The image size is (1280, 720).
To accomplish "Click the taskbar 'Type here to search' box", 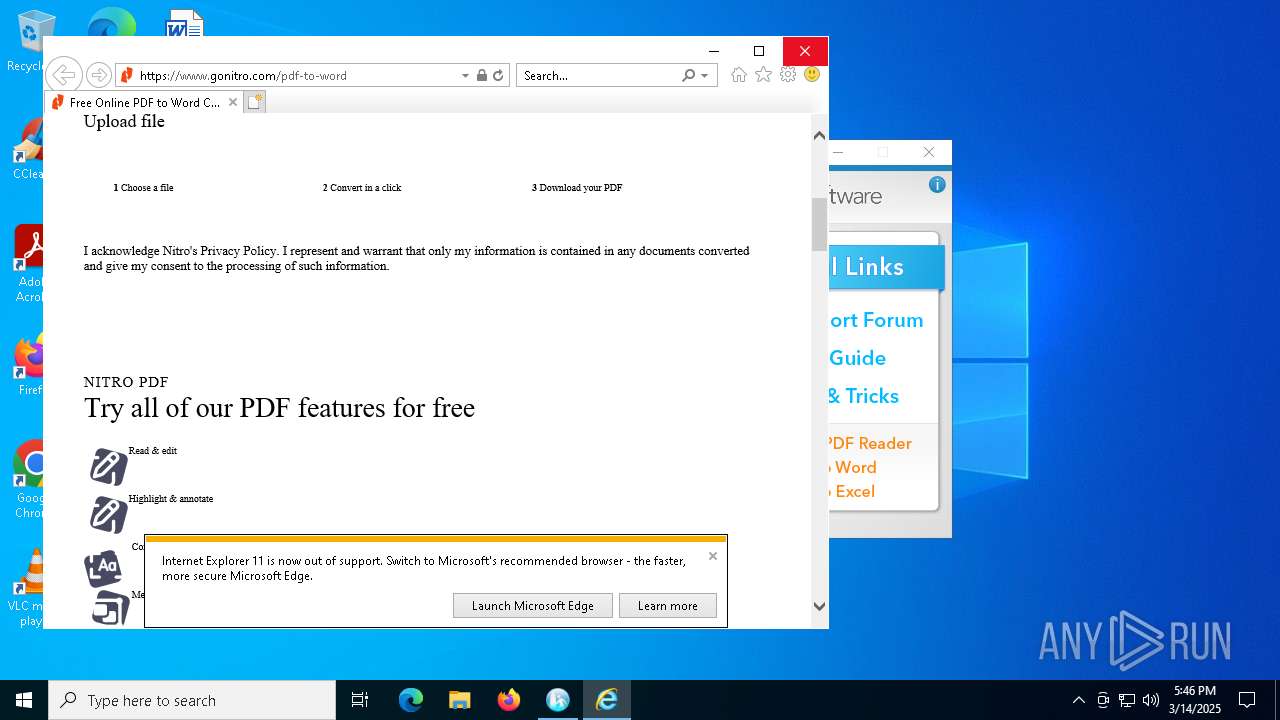I will (192, 700).
